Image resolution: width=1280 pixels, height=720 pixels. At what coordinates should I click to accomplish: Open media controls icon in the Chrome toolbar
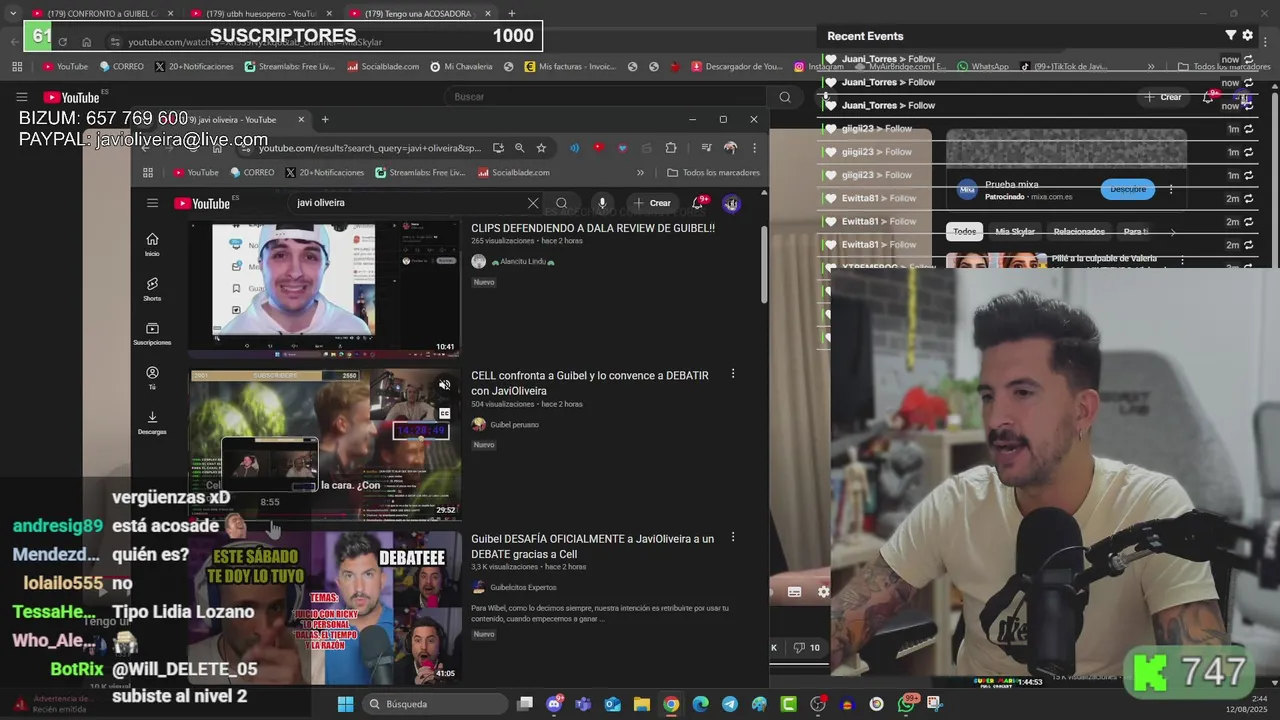click(706, 148)
